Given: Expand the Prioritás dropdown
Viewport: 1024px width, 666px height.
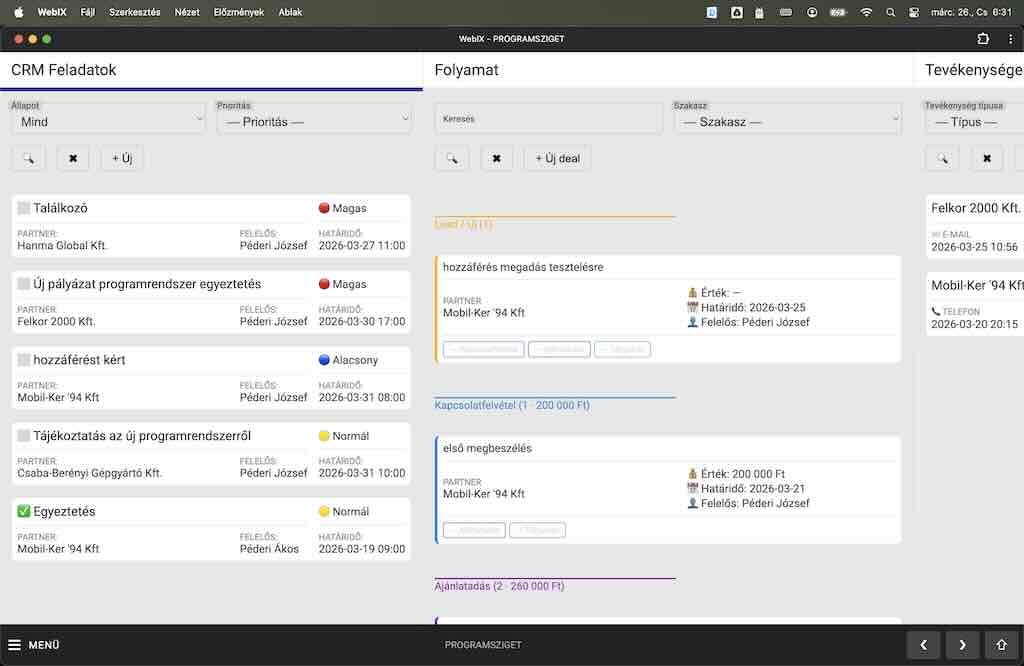Looking at the screenshot, I should click(x=314, y=121).
